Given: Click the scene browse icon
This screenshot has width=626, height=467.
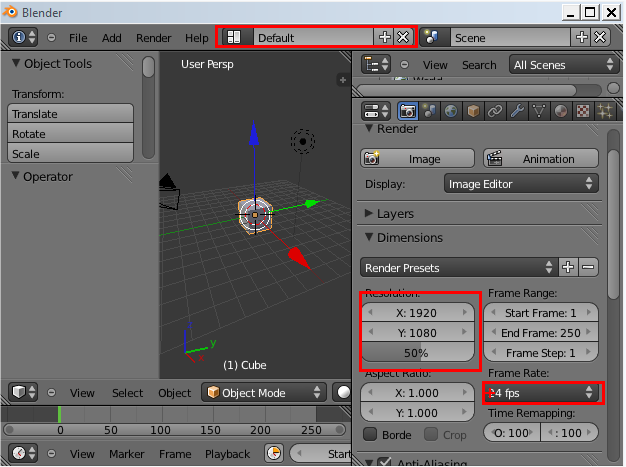Looking at the screenshot, I should (432, 38).
